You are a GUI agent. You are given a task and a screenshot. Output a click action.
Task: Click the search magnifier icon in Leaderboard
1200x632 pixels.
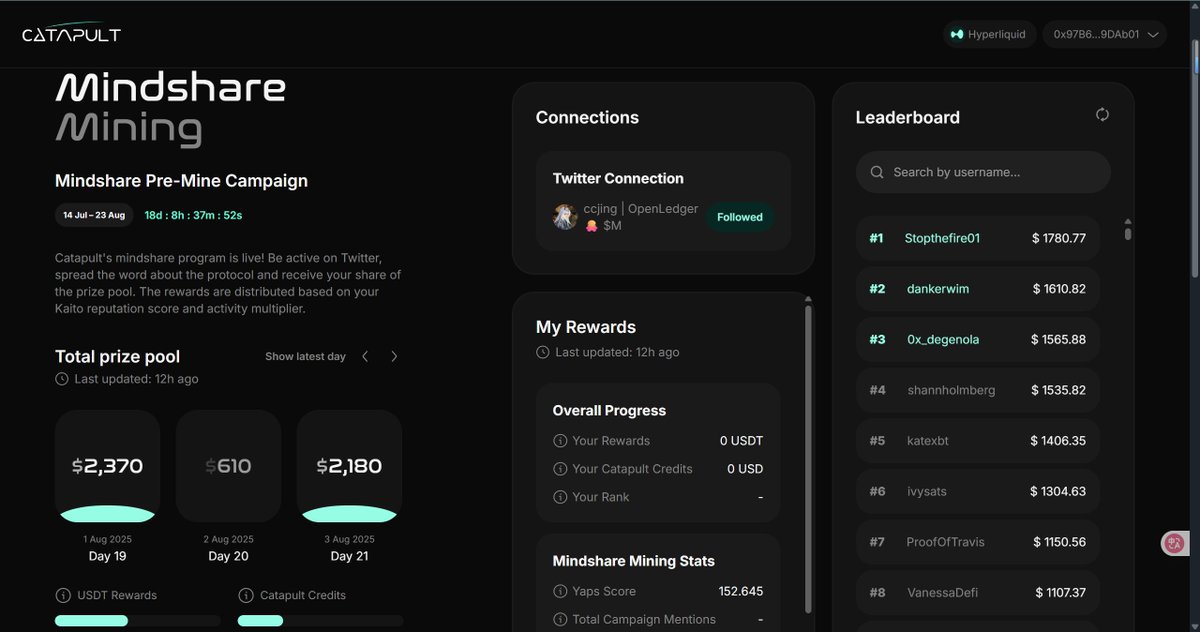[x=877, y=172]
